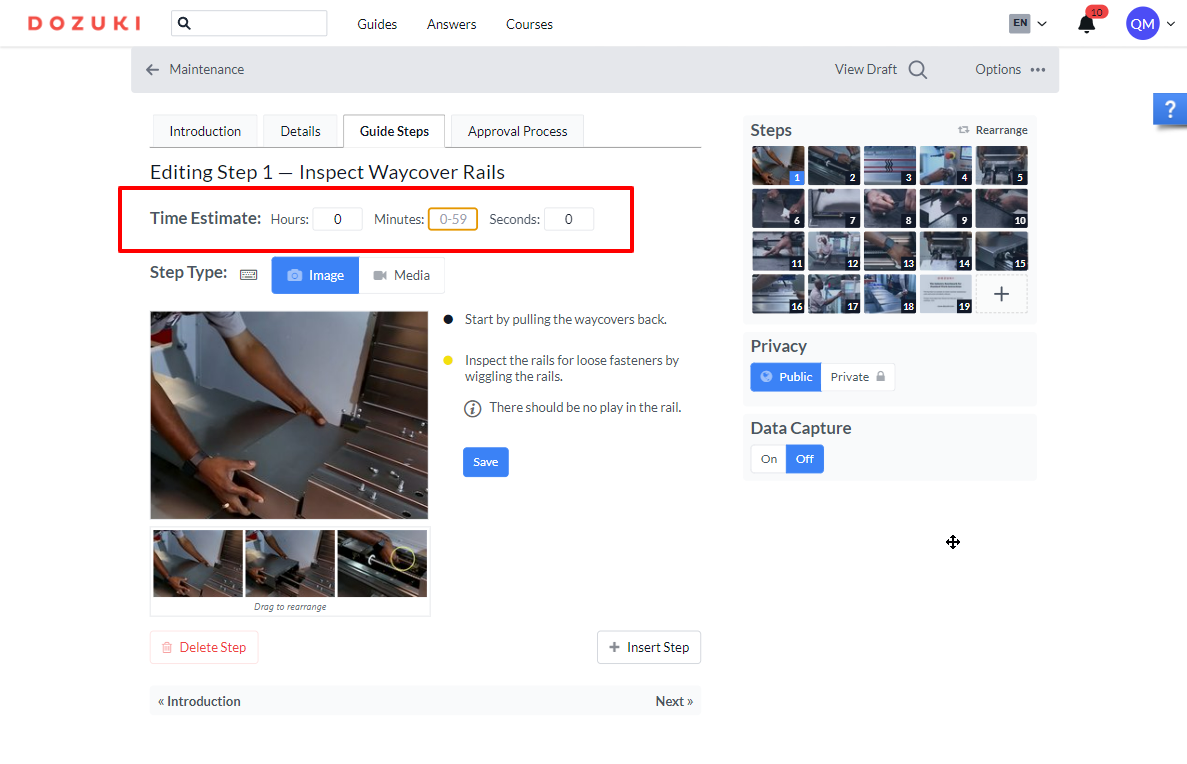
Task: Click the notifications bell icon
Action: click(x=1086, y=25)
